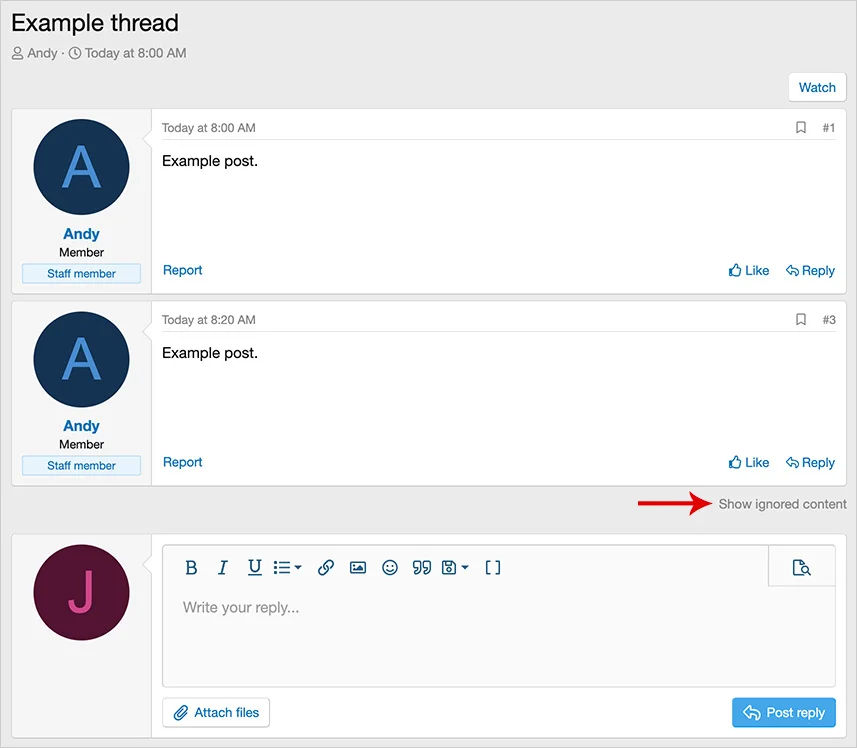
Task: Toggle italic formatting in the reply editor
Action: point(223,567)
